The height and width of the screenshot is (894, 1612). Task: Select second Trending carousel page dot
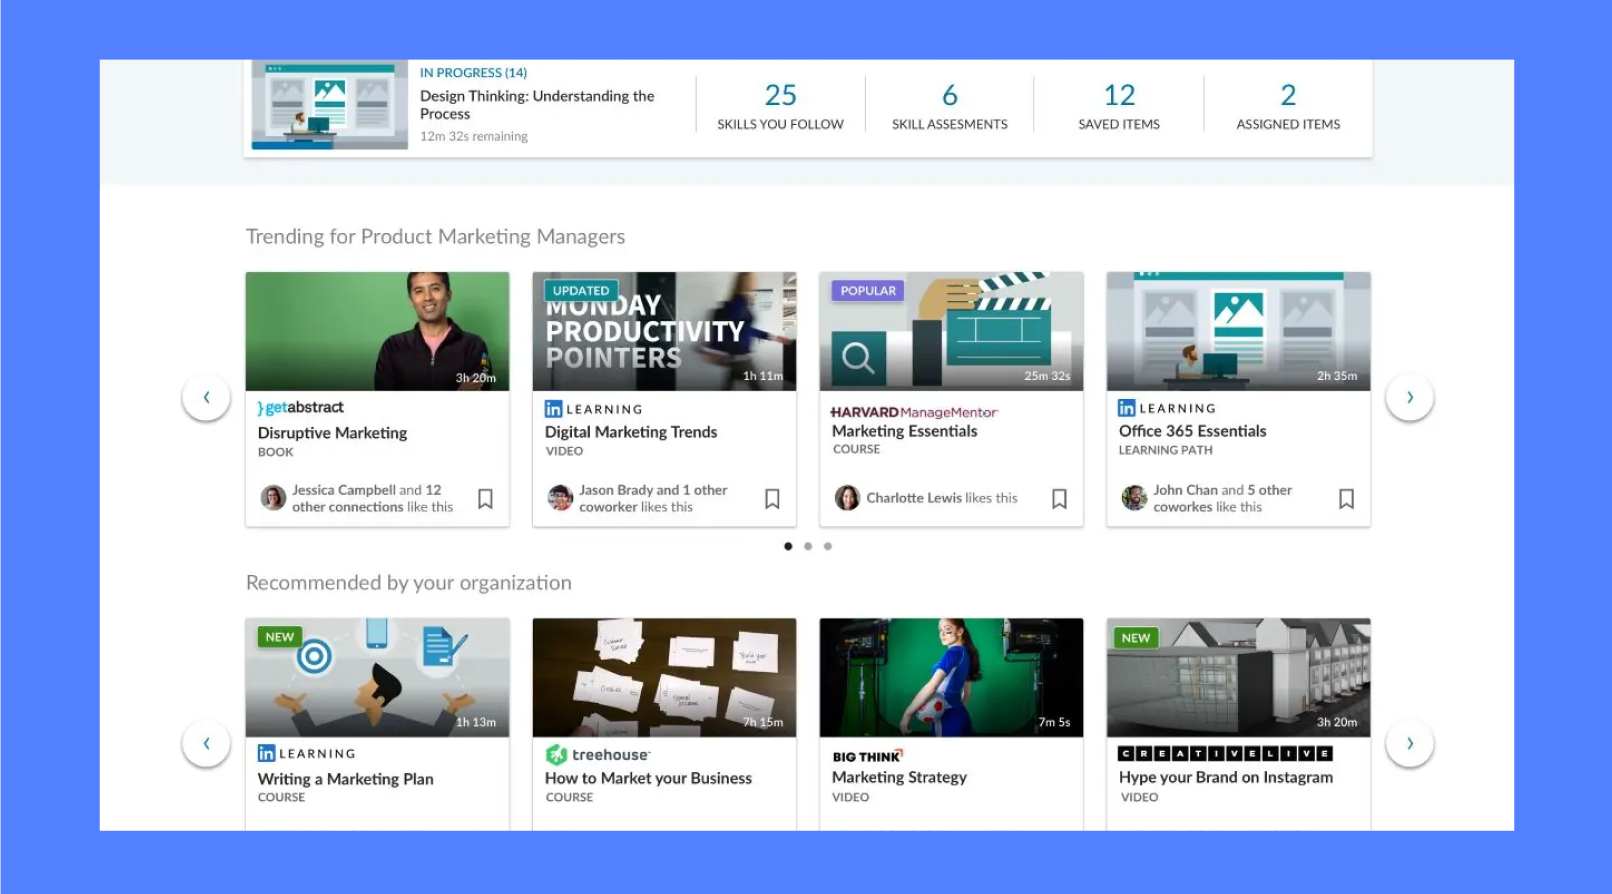click(808, 546)
